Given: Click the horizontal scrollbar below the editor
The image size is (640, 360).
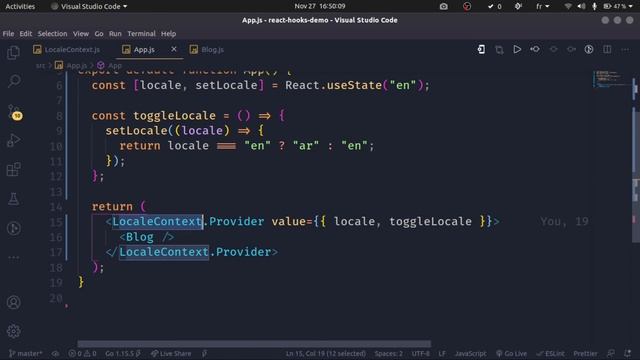Looking at the screenshot, I should tap(254, 344).
